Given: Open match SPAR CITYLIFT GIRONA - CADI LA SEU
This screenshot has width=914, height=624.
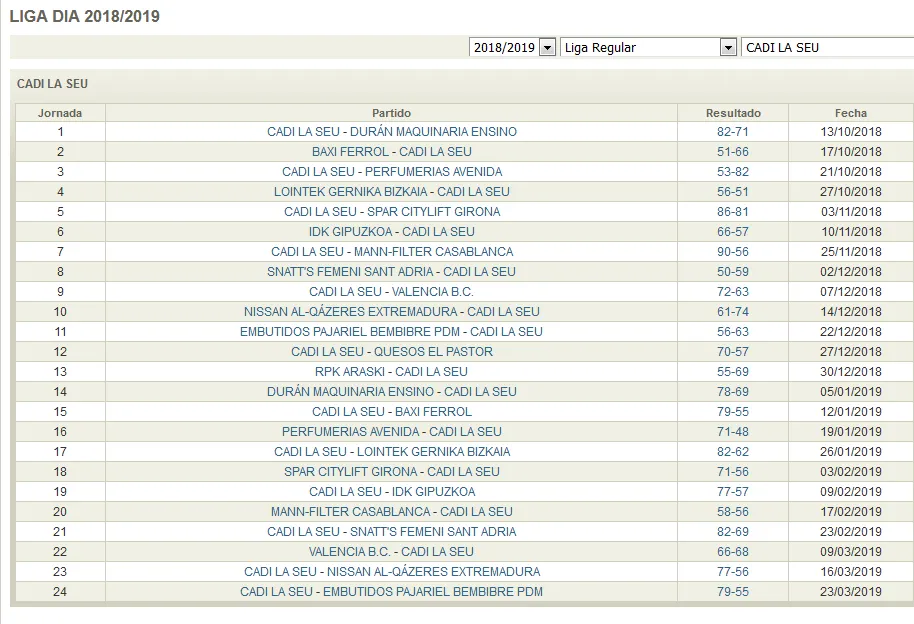Looking at the screenshot, I should tap(392, 472).
